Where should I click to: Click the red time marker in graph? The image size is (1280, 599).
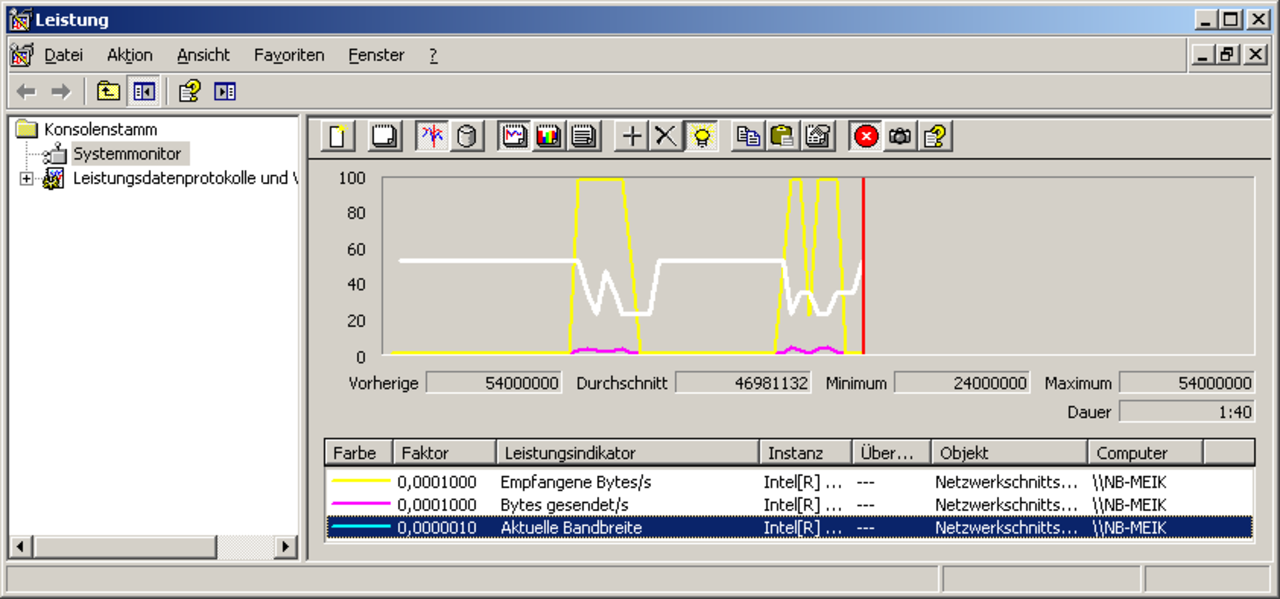click(x=863, y=266)
